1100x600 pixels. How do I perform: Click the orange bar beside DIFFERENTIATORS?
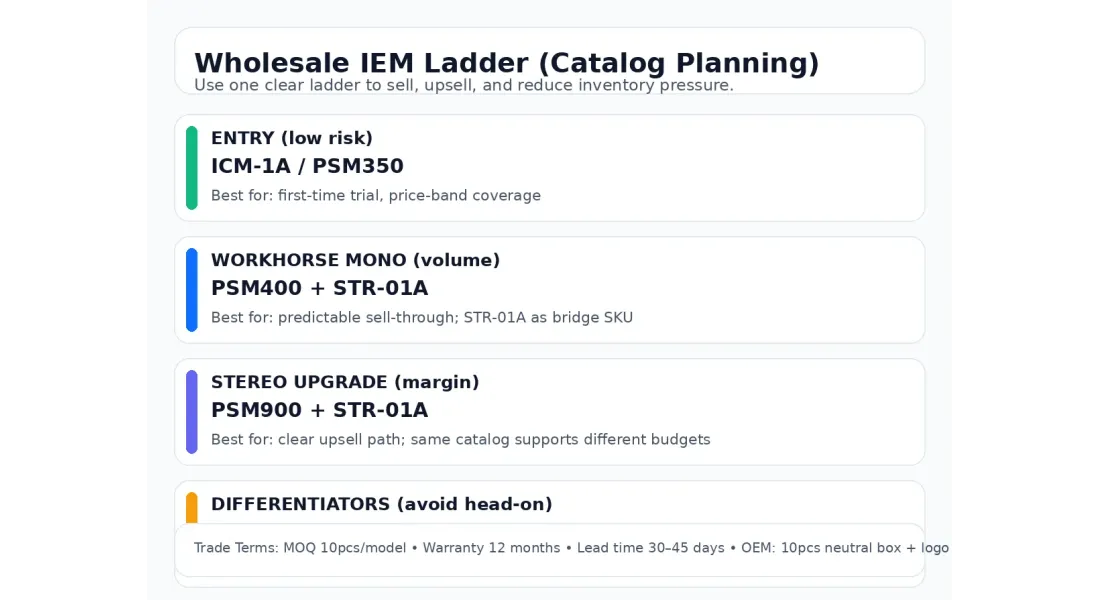click(192, 508)
